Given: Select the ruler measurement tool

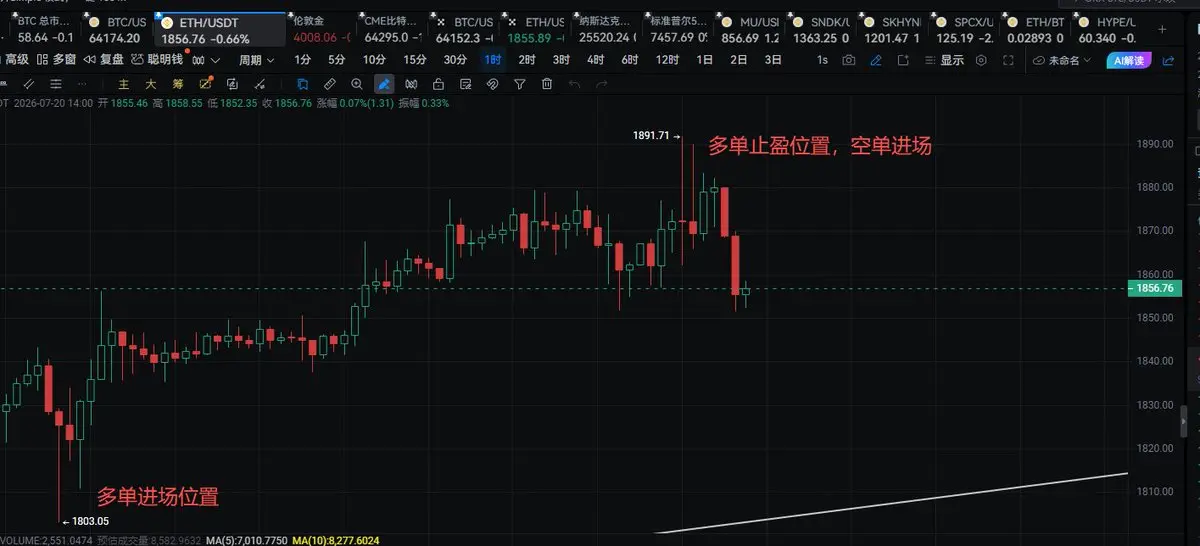Looking at the screenshot, I should (x=329, y=84).
